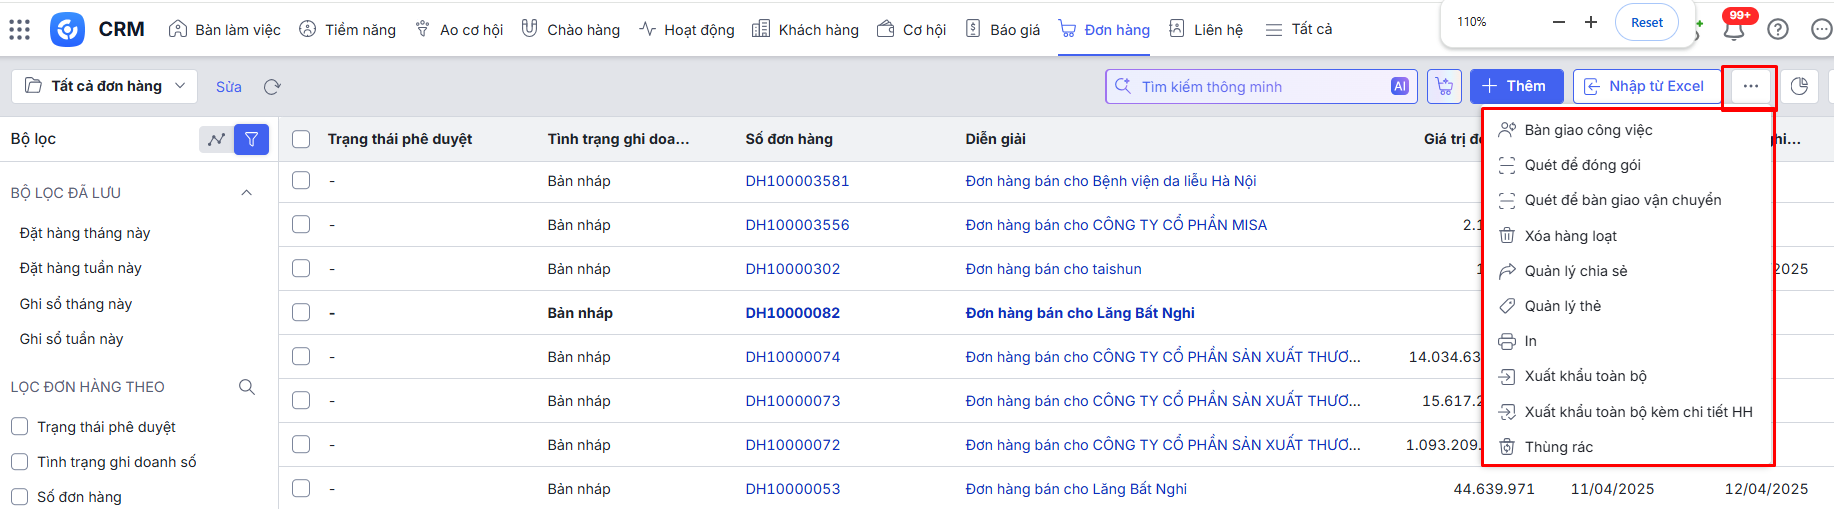Open the Tất cả modules menu

[x=1299, y=30]
